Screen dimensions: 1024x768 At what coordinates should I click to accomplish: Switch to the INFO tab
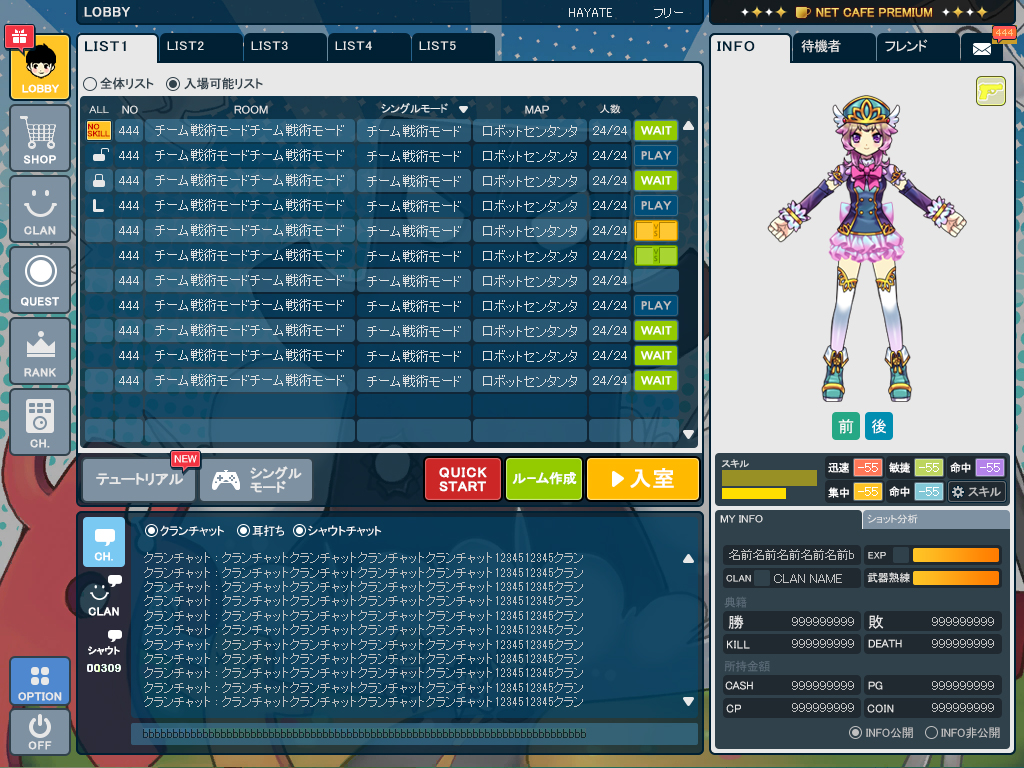[x=750, y=47]
